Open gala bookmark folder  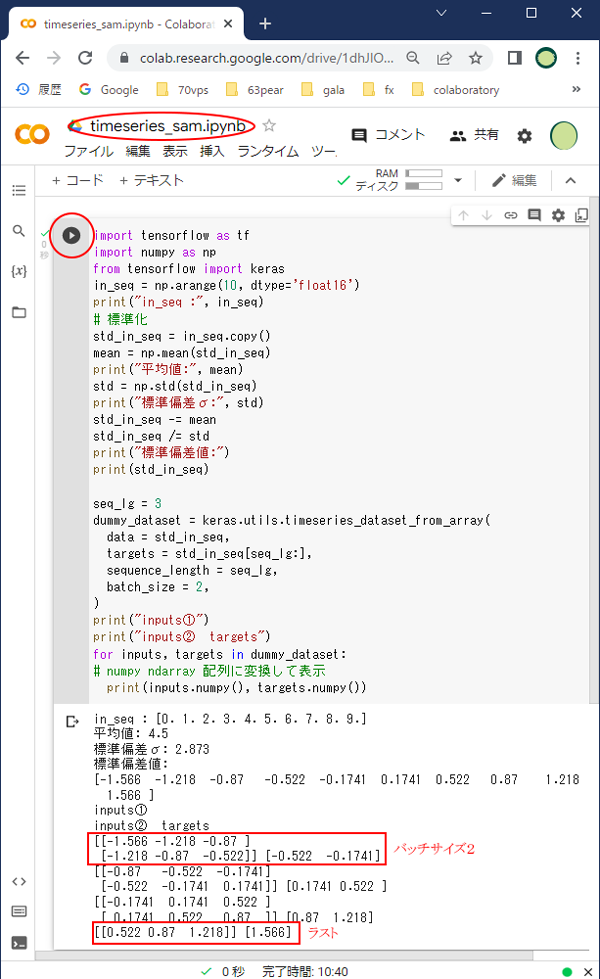323,89
